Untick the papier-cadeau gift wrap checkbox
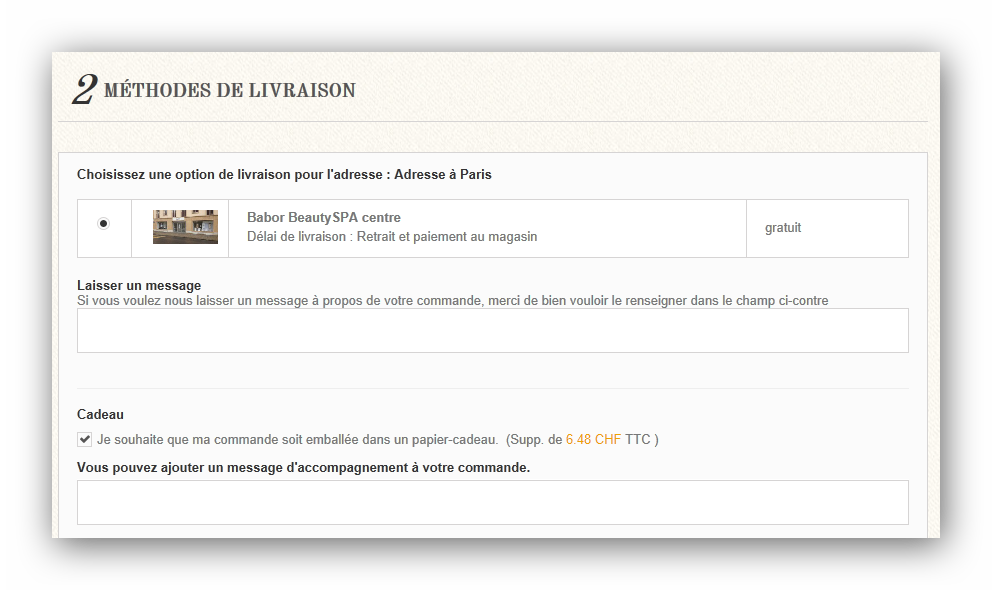The width and height of the screenshot is (992, 590). coord(84,439)
